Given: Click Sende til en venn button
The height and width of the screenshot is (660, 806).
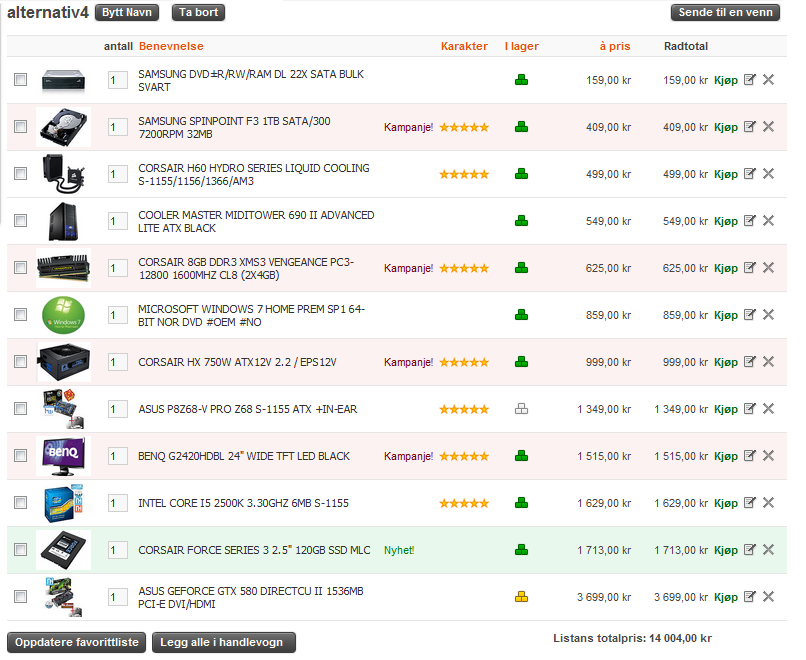Looking at the screenshot, I should pos(725,12).
